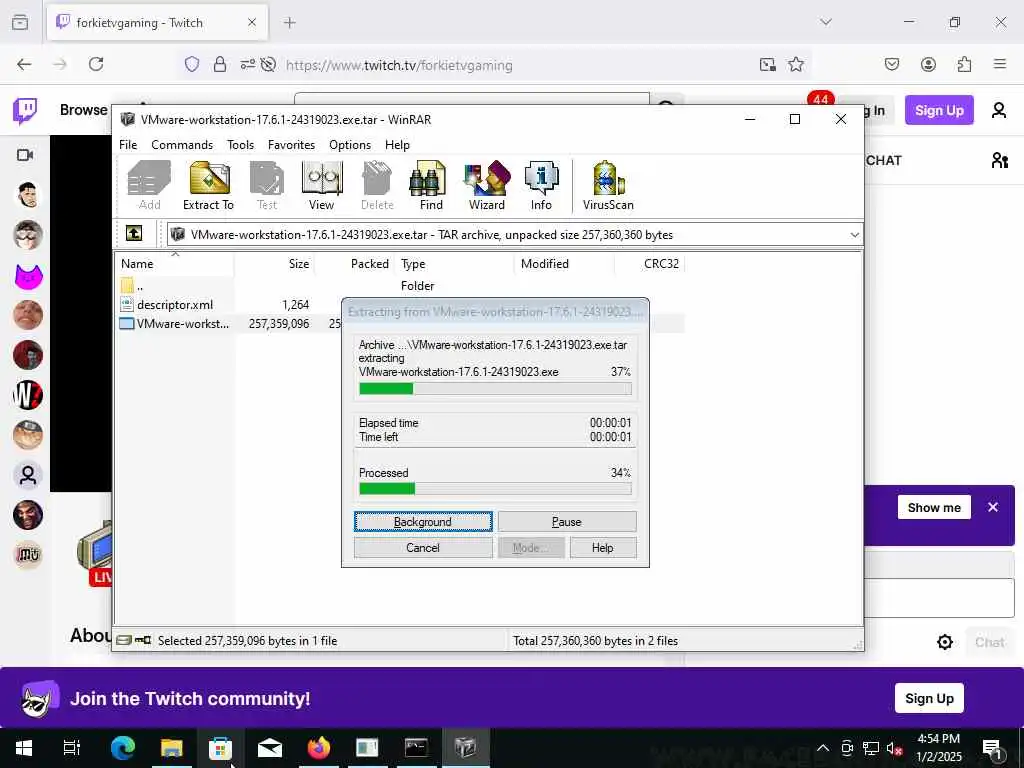Open a new Firefox tab
1024x768 pixels.
point(290,23)
